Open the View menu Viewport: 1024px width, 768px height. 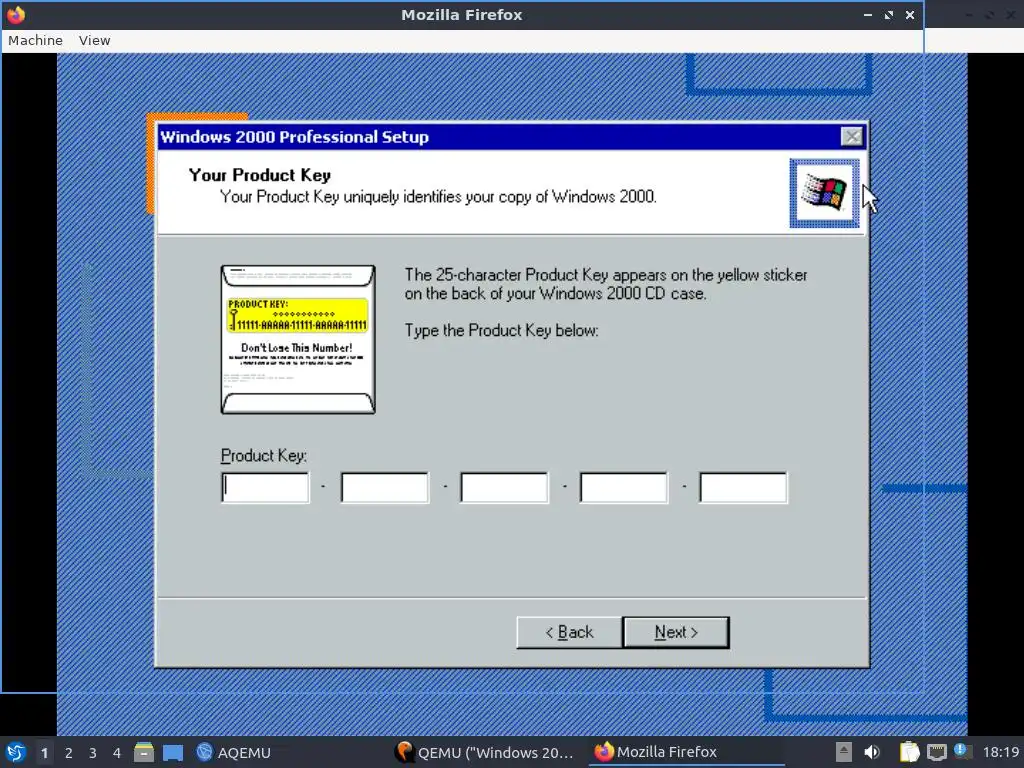pyautogui.click(x=95, y=40)
